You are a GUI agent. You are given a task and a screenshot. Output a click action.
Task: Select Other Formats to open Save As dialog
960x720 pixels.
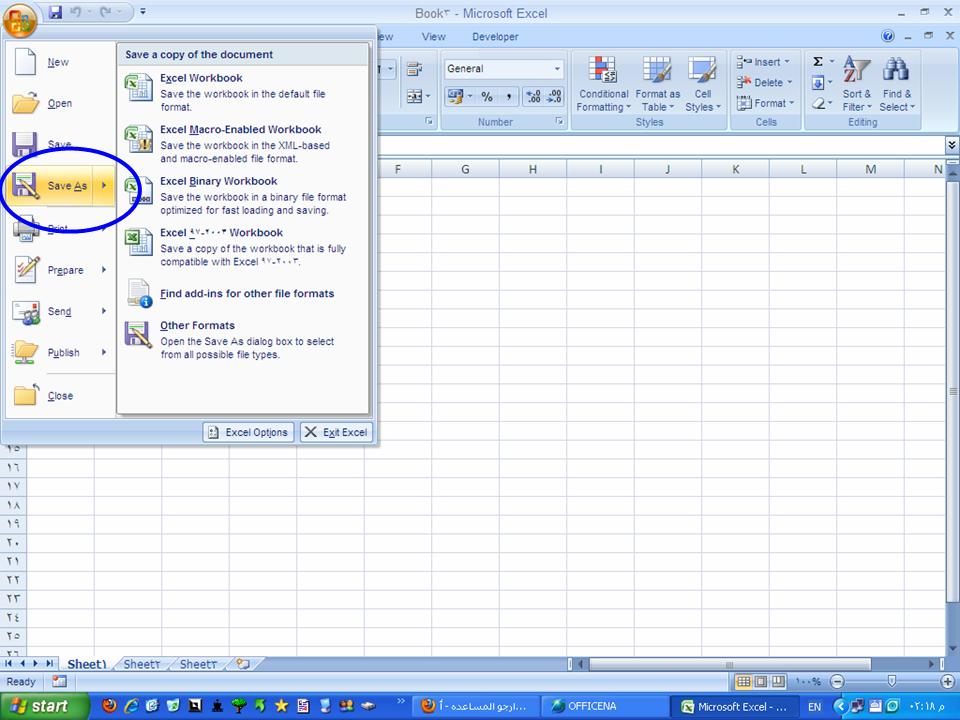point(243,339)
